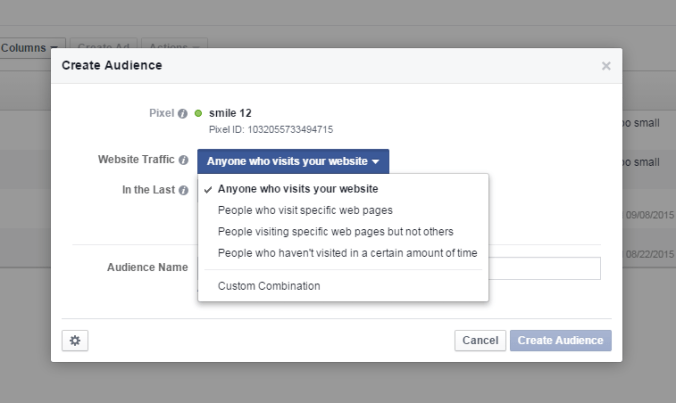Open the gear settings button

click(x=73, y=340)
